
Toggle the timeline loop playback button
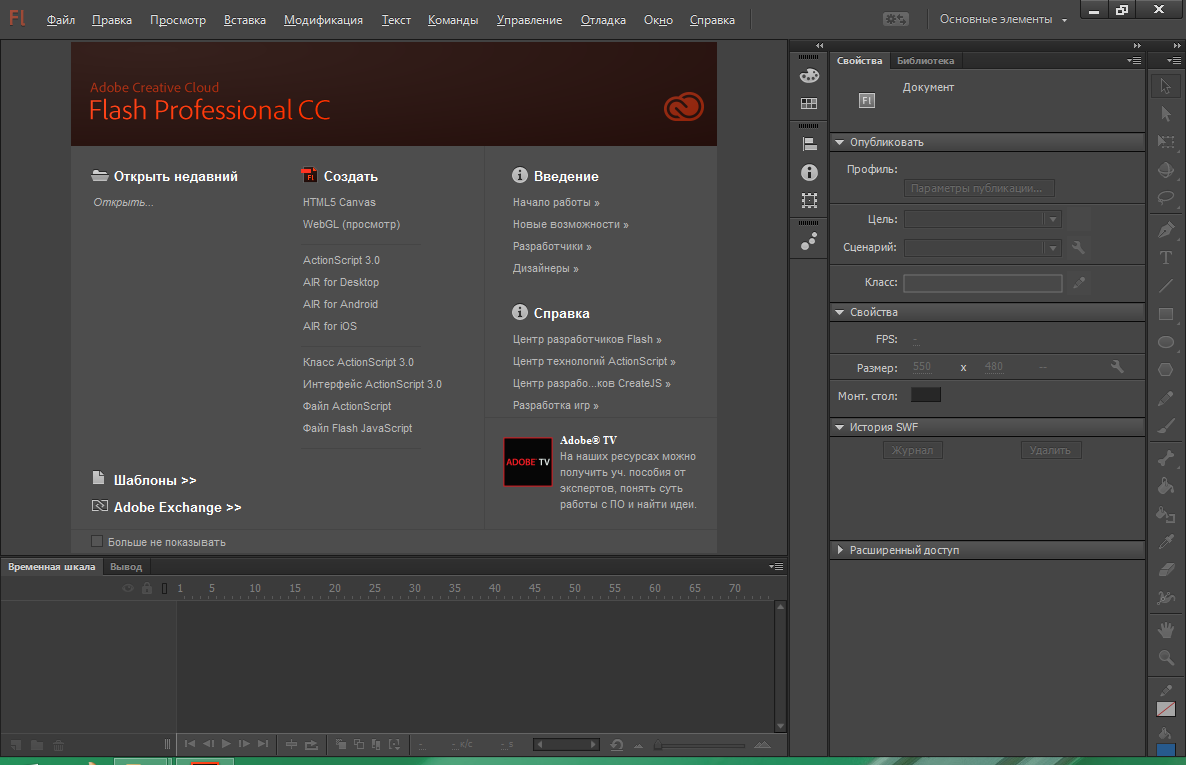[312, 745]
